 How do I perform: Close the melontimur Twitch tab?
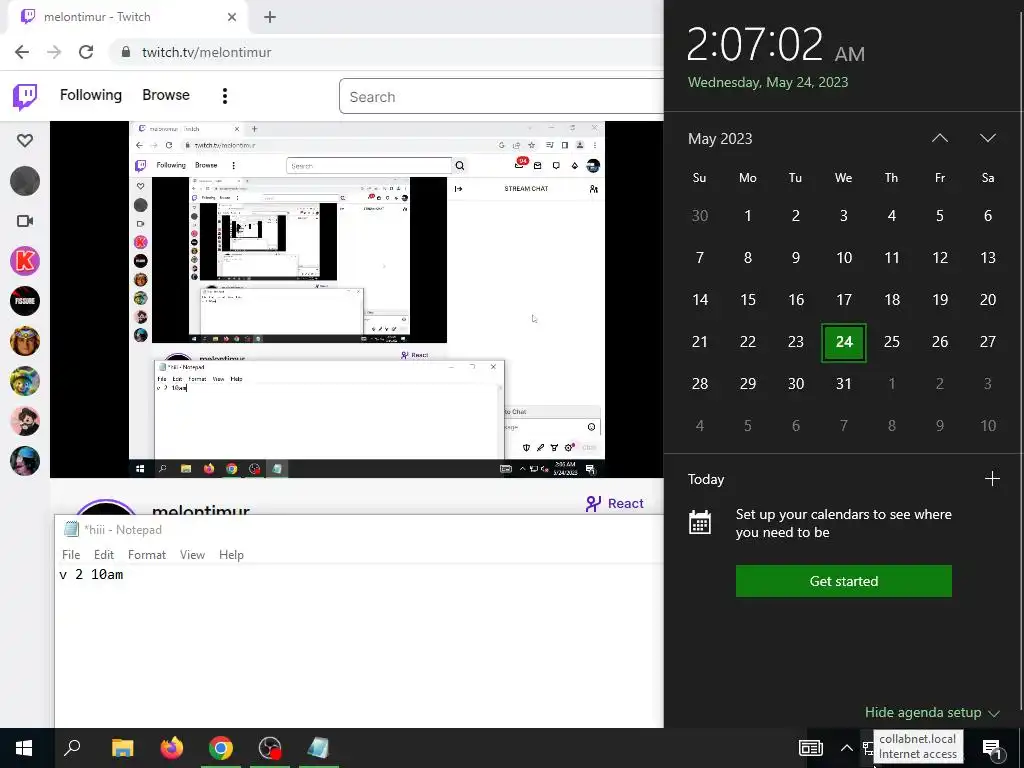click(232, 17)
